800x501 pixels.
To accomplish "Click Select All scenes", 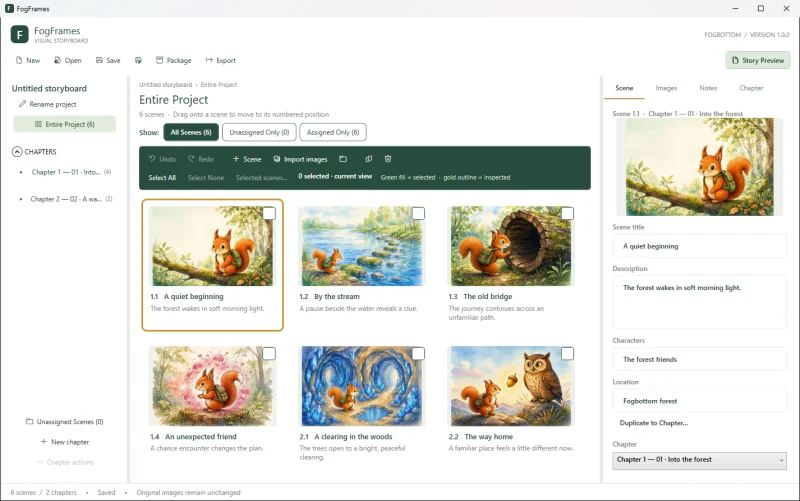I will coord(162,178).
